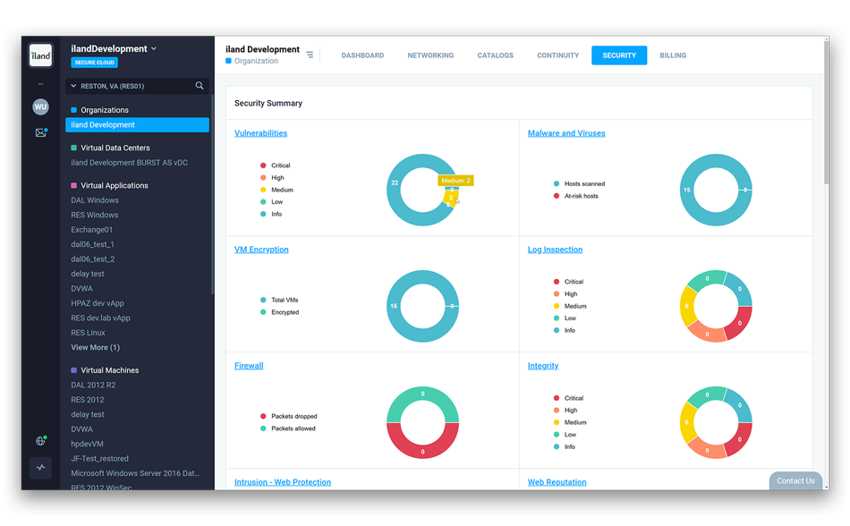Toggle Packets dropped legend entry
This screenshot has height=526, width=850.
[289, 416]
